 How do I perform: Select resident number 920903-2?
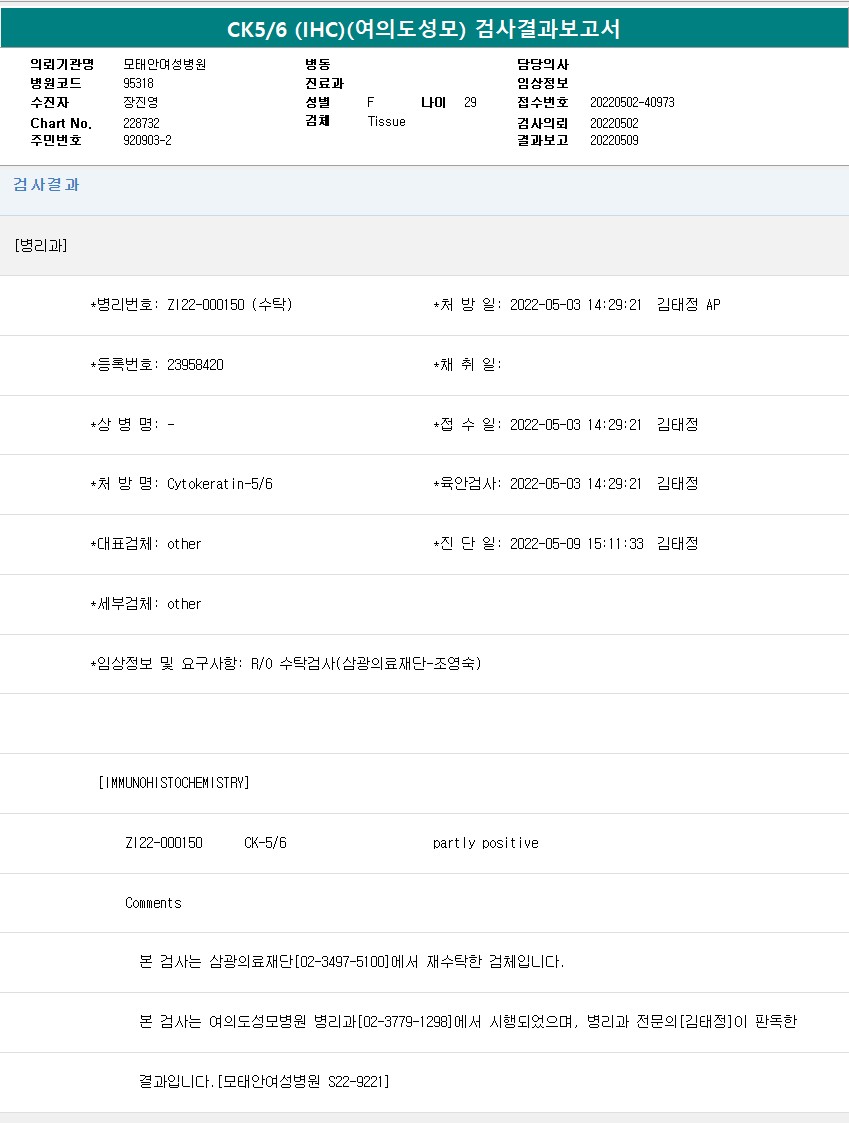pos(148,140)
